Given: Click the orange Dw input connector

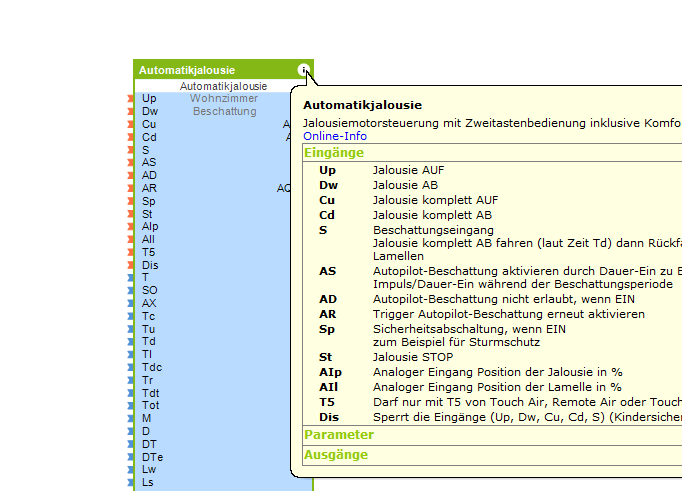Looking at the screenshot, I should pos(131,111).
